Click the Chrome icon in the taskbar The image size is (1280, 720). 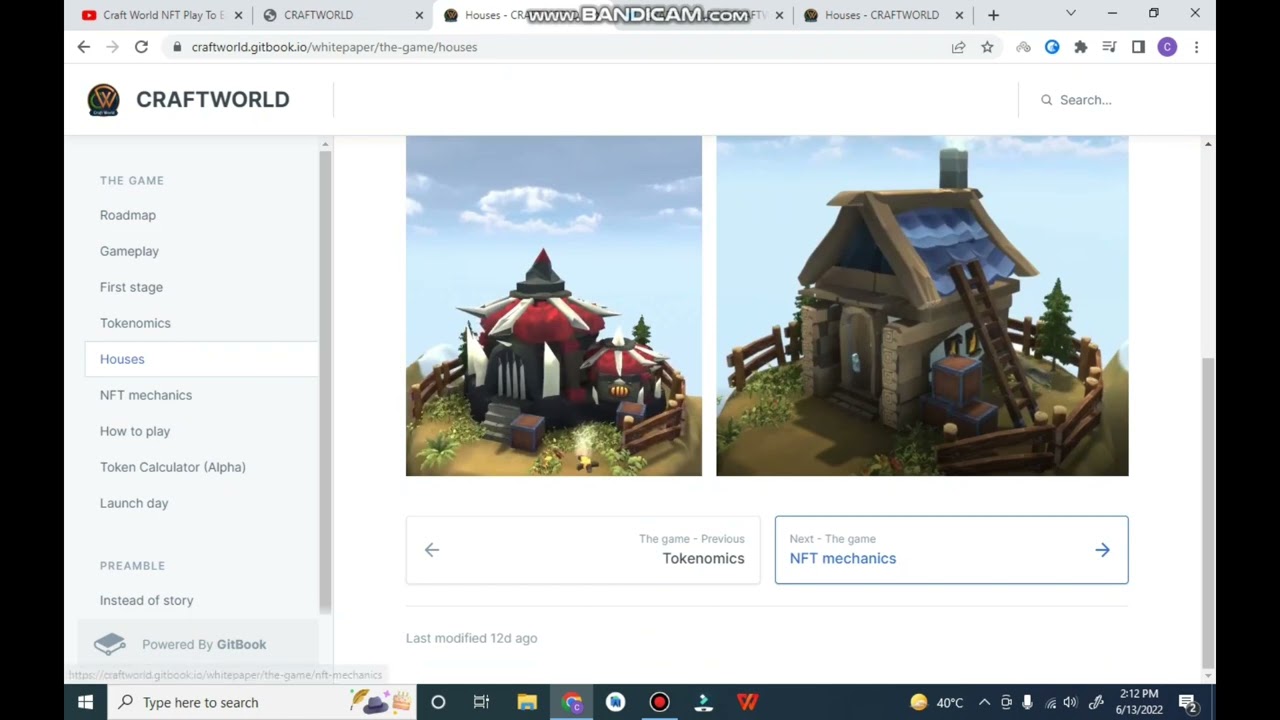point(572,702)
